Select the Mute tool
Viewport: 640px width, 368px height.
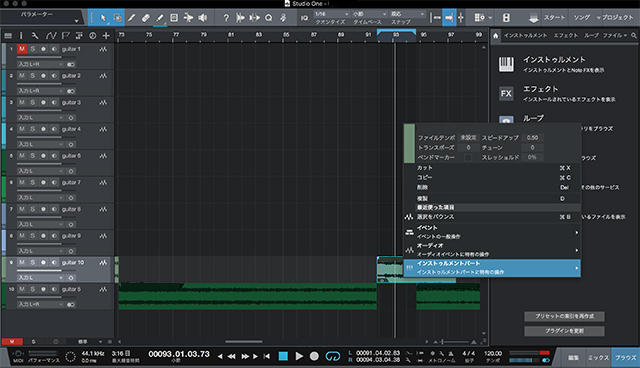174,18
